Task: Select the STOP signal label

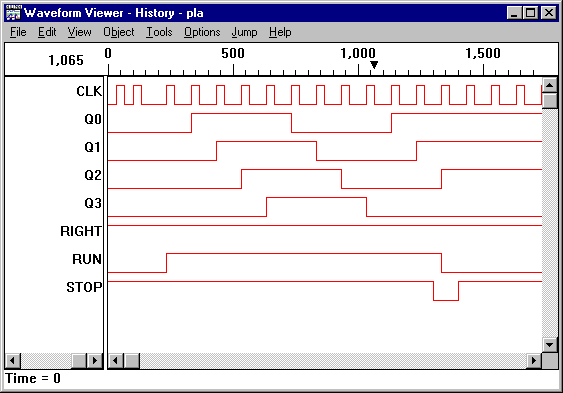Action: pyautogui.click(x=84, y=287)
